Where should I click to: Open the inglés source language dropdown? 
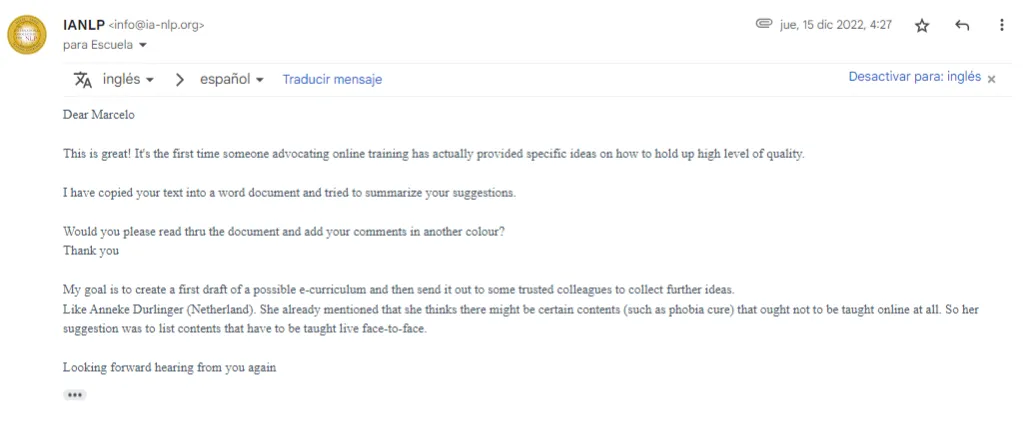(129, 80)
